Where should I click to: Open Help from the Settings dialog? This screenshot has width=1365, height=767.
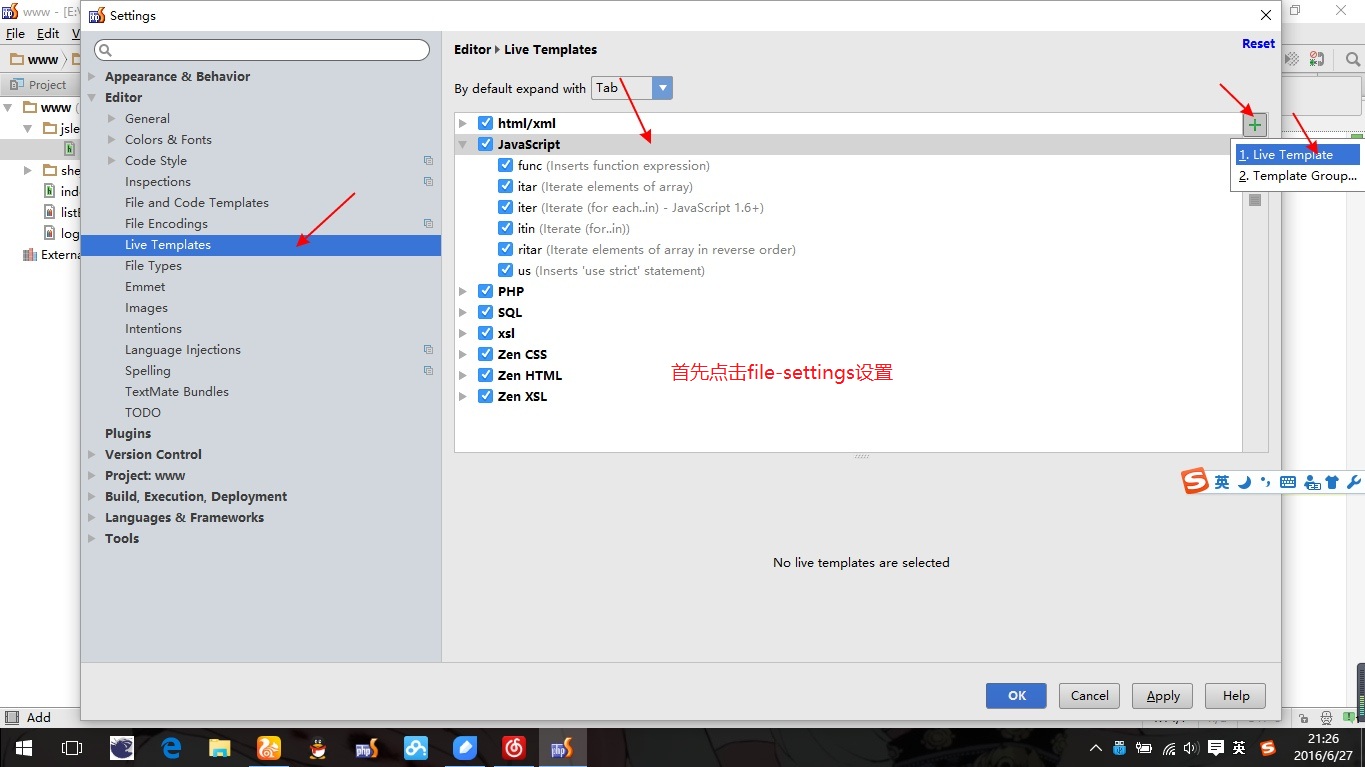(x=1236, y=696)
